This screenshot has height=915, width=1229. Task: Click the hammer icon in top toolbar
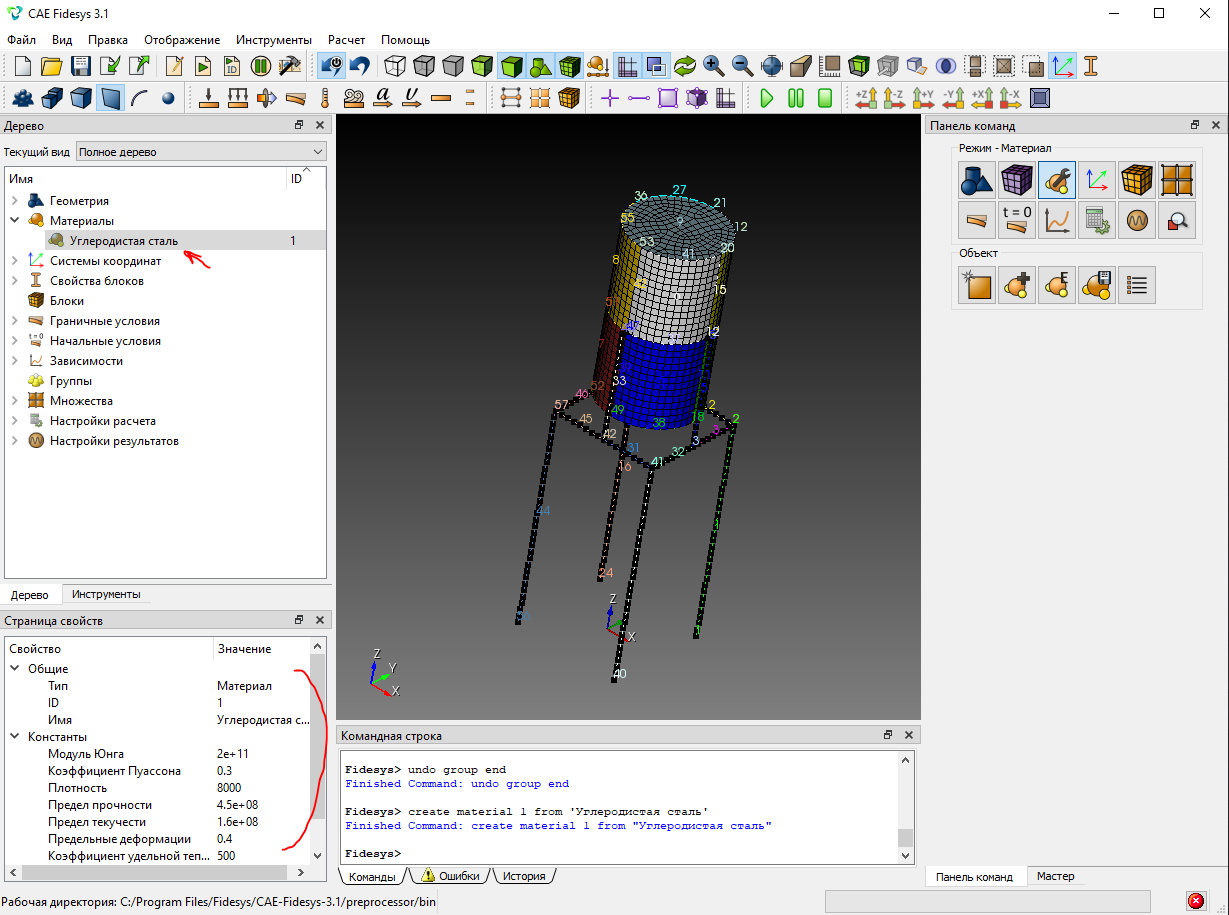(x=290, y=67)
